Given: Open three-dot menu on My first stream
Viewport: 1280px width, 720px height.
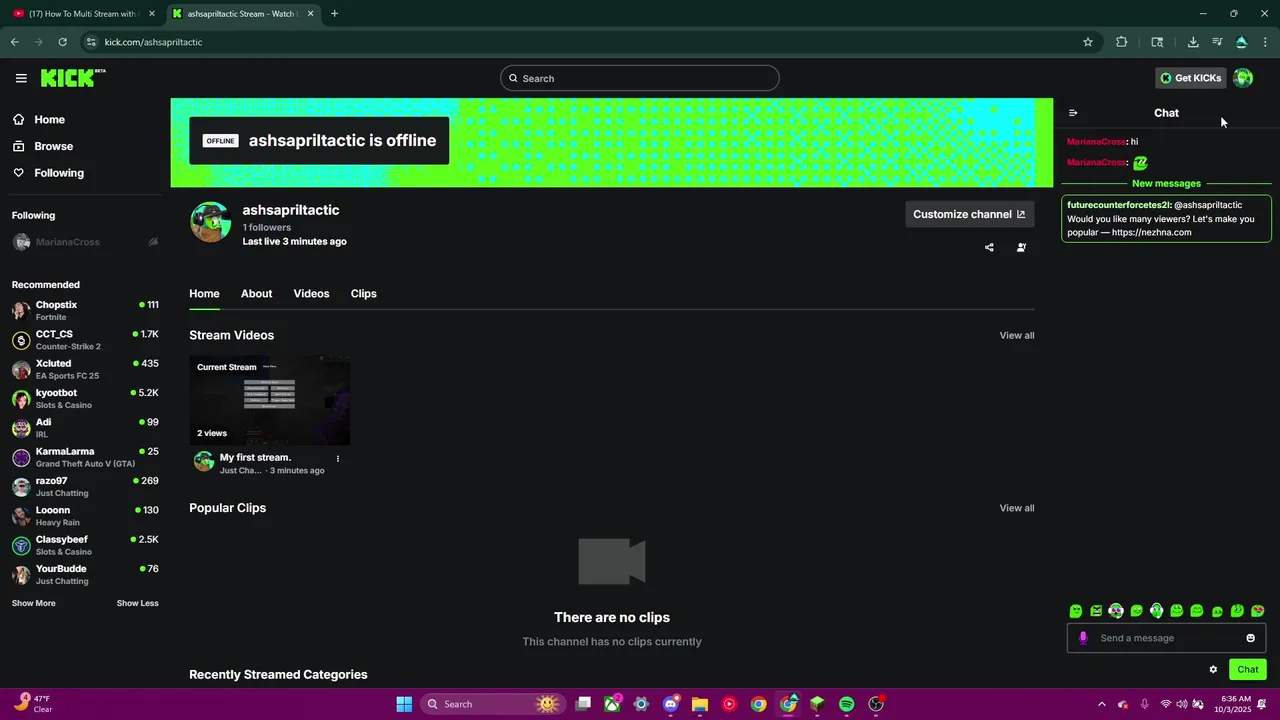Looking at the screenshot, I should pos(338,459).
